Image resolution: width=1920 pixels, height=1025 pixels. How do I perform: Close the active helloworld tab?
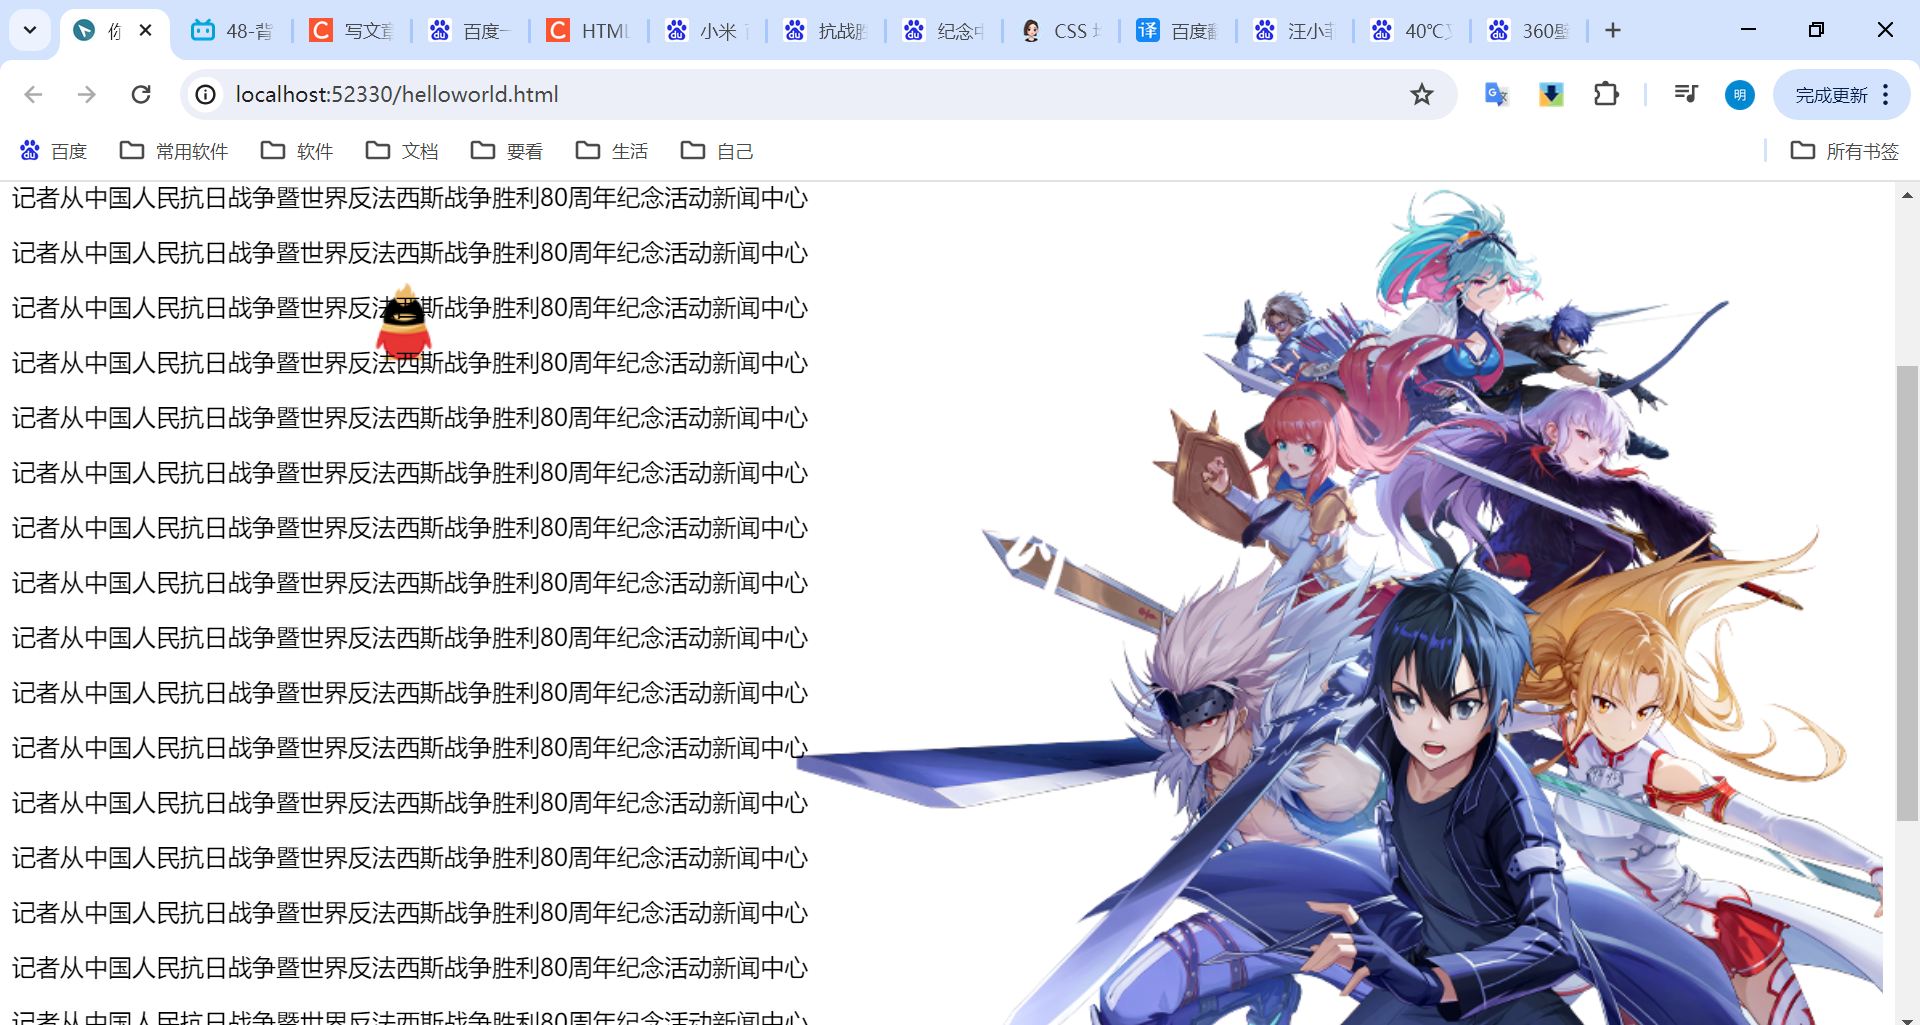(146, 31)
